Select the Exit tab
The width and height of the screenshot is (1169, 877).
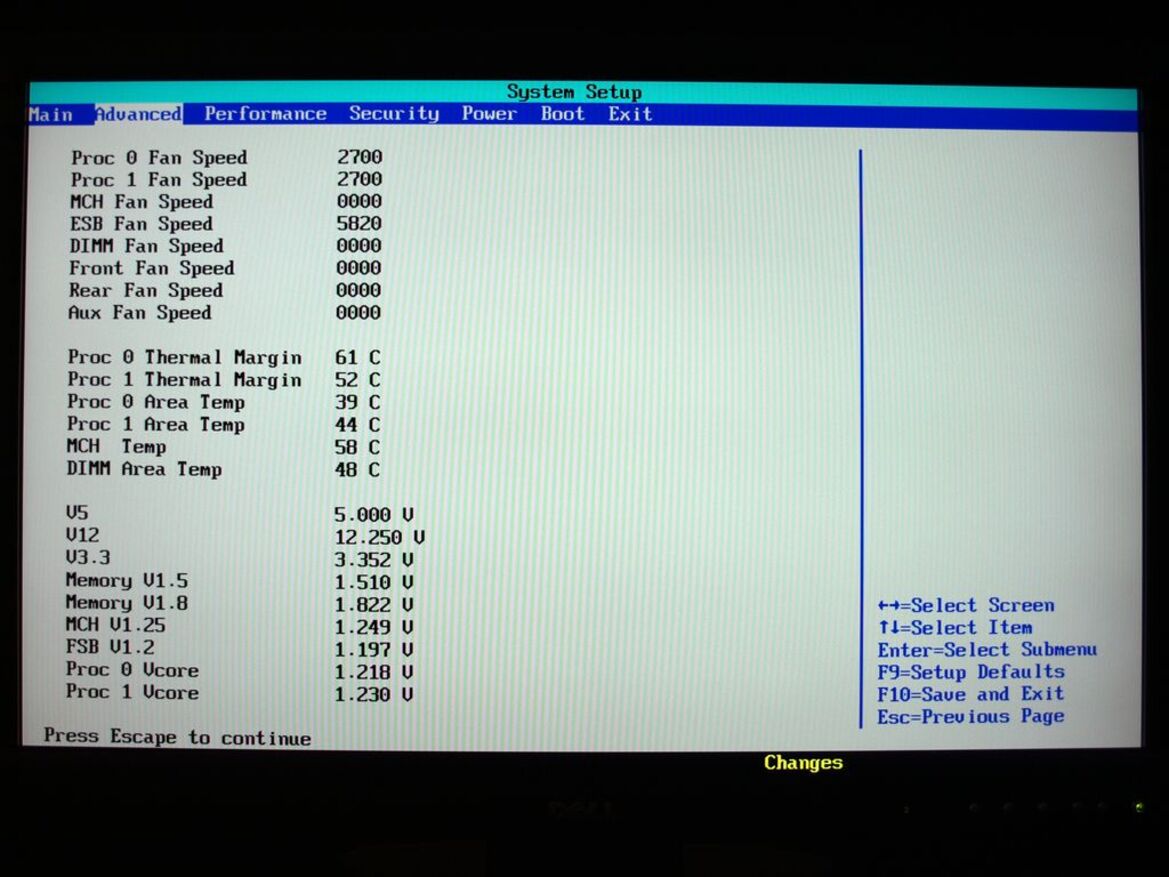630,113
